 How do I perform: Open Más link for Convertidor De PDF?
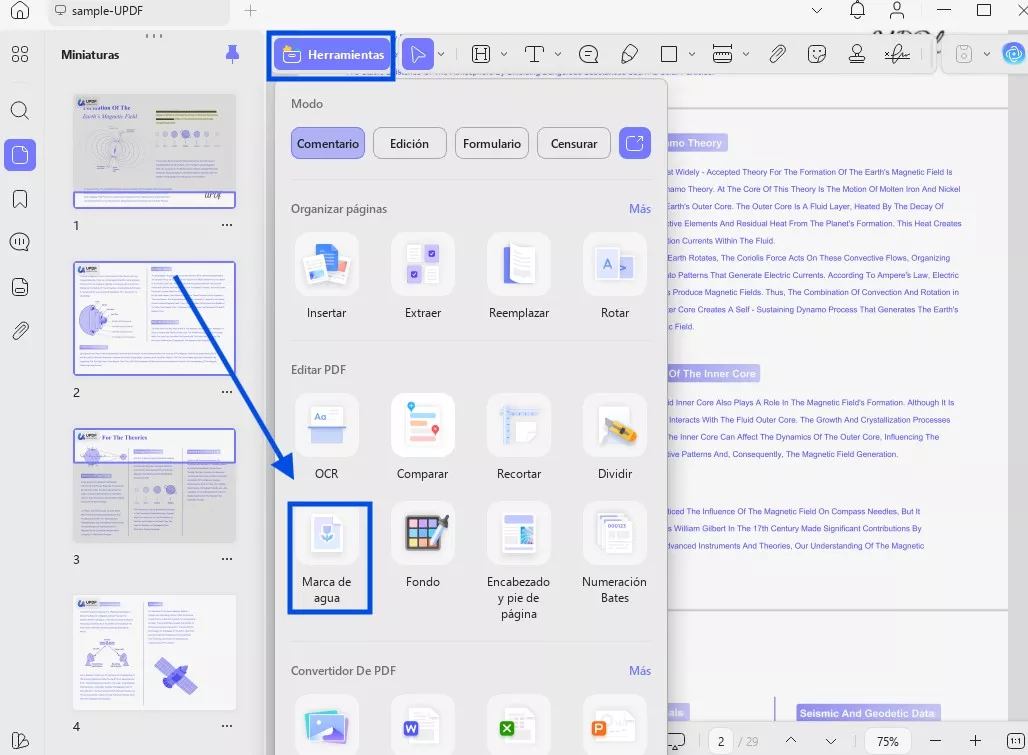pos(640,670)
